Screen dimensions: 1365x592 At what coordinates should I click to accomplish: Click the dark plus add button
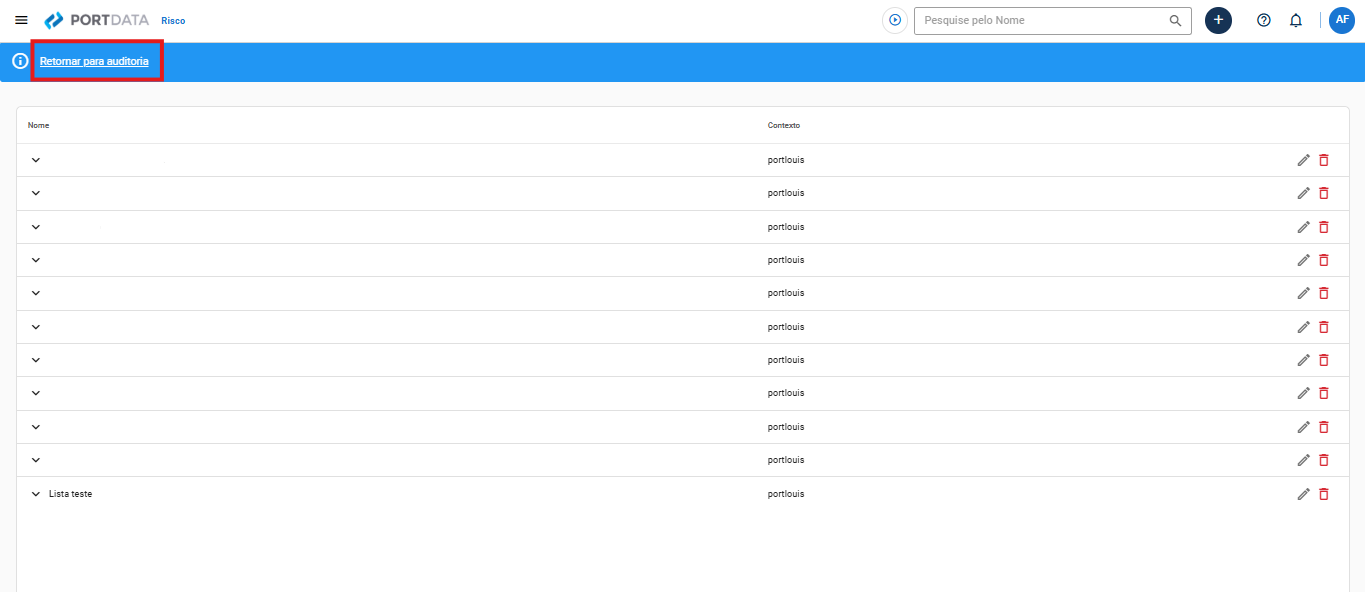(1218, 20)
